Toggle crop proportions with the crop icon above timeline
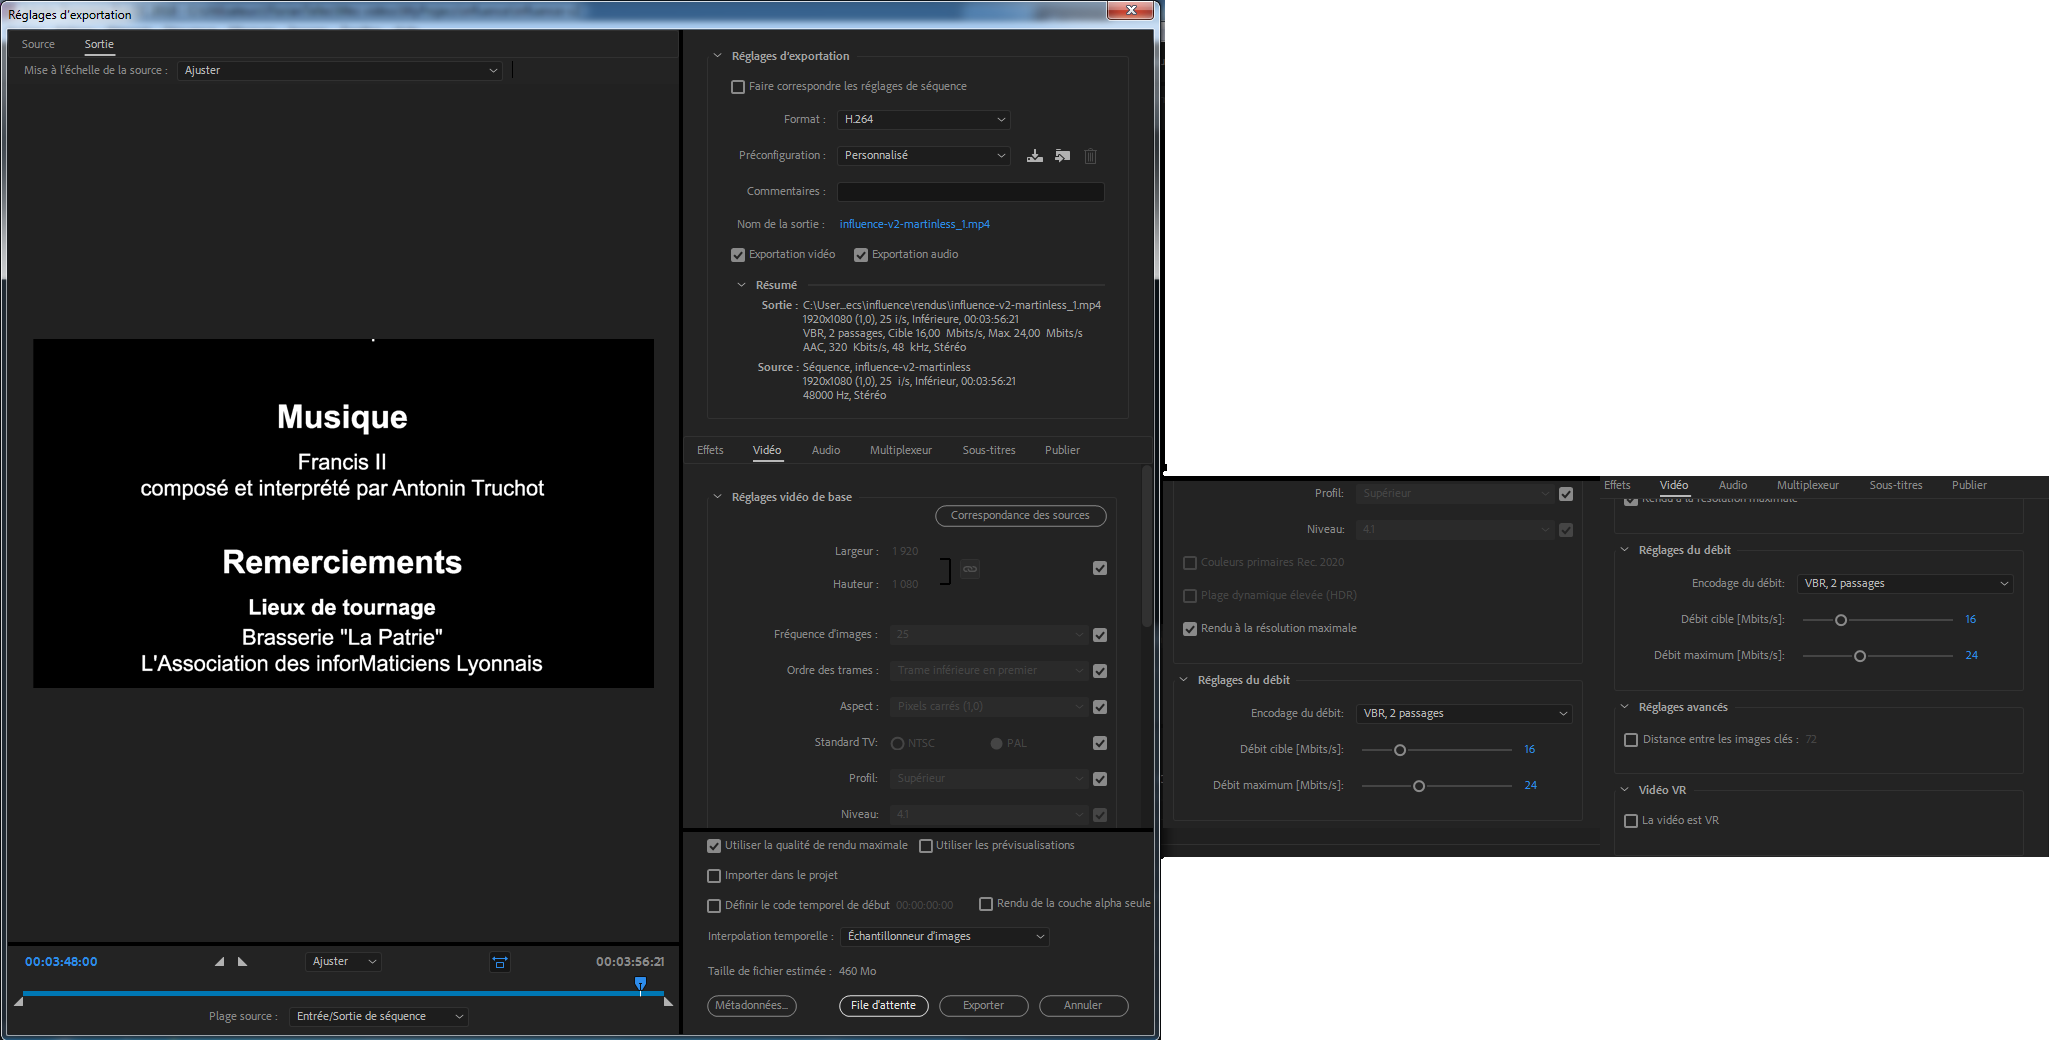The height and width of the screenshot is (1040, 2056). pyautogui.click(x=500, y=961)
